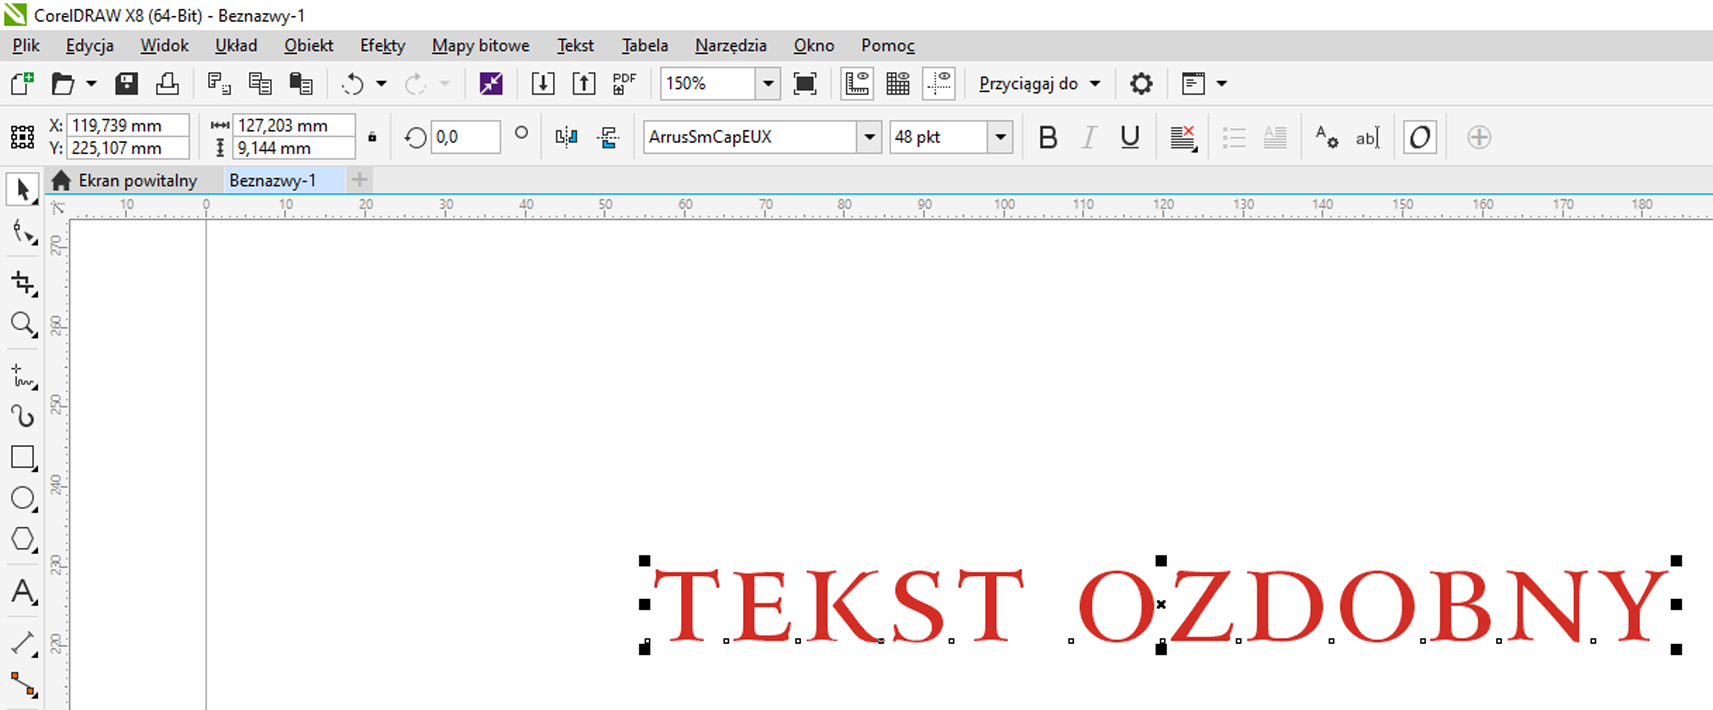Select the Crop tool

(x=23, y=283)
